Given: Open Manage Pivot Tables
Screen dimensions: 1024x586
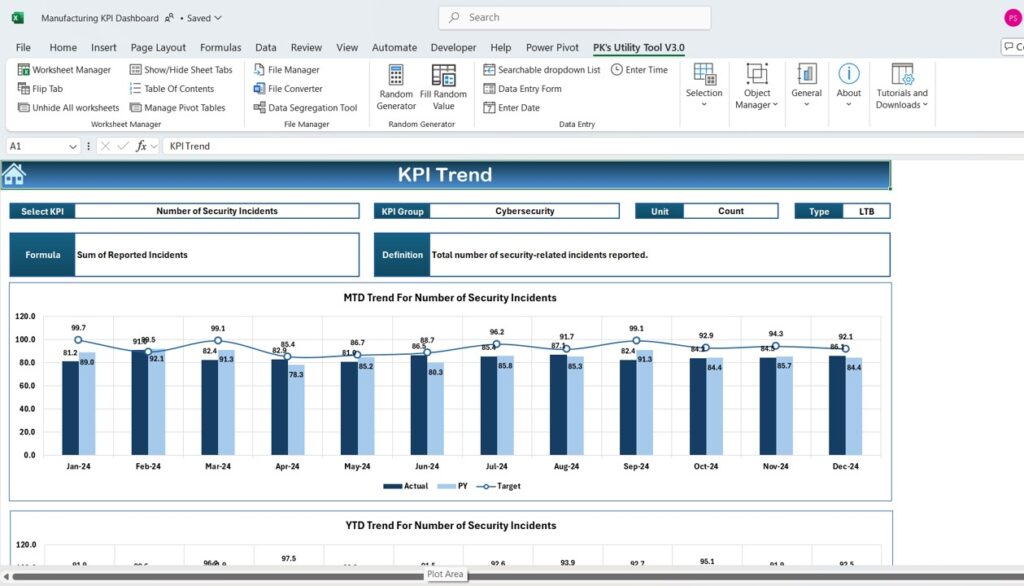Looking at the screenshot, I should pyautogui.click(x=178, y=108).
